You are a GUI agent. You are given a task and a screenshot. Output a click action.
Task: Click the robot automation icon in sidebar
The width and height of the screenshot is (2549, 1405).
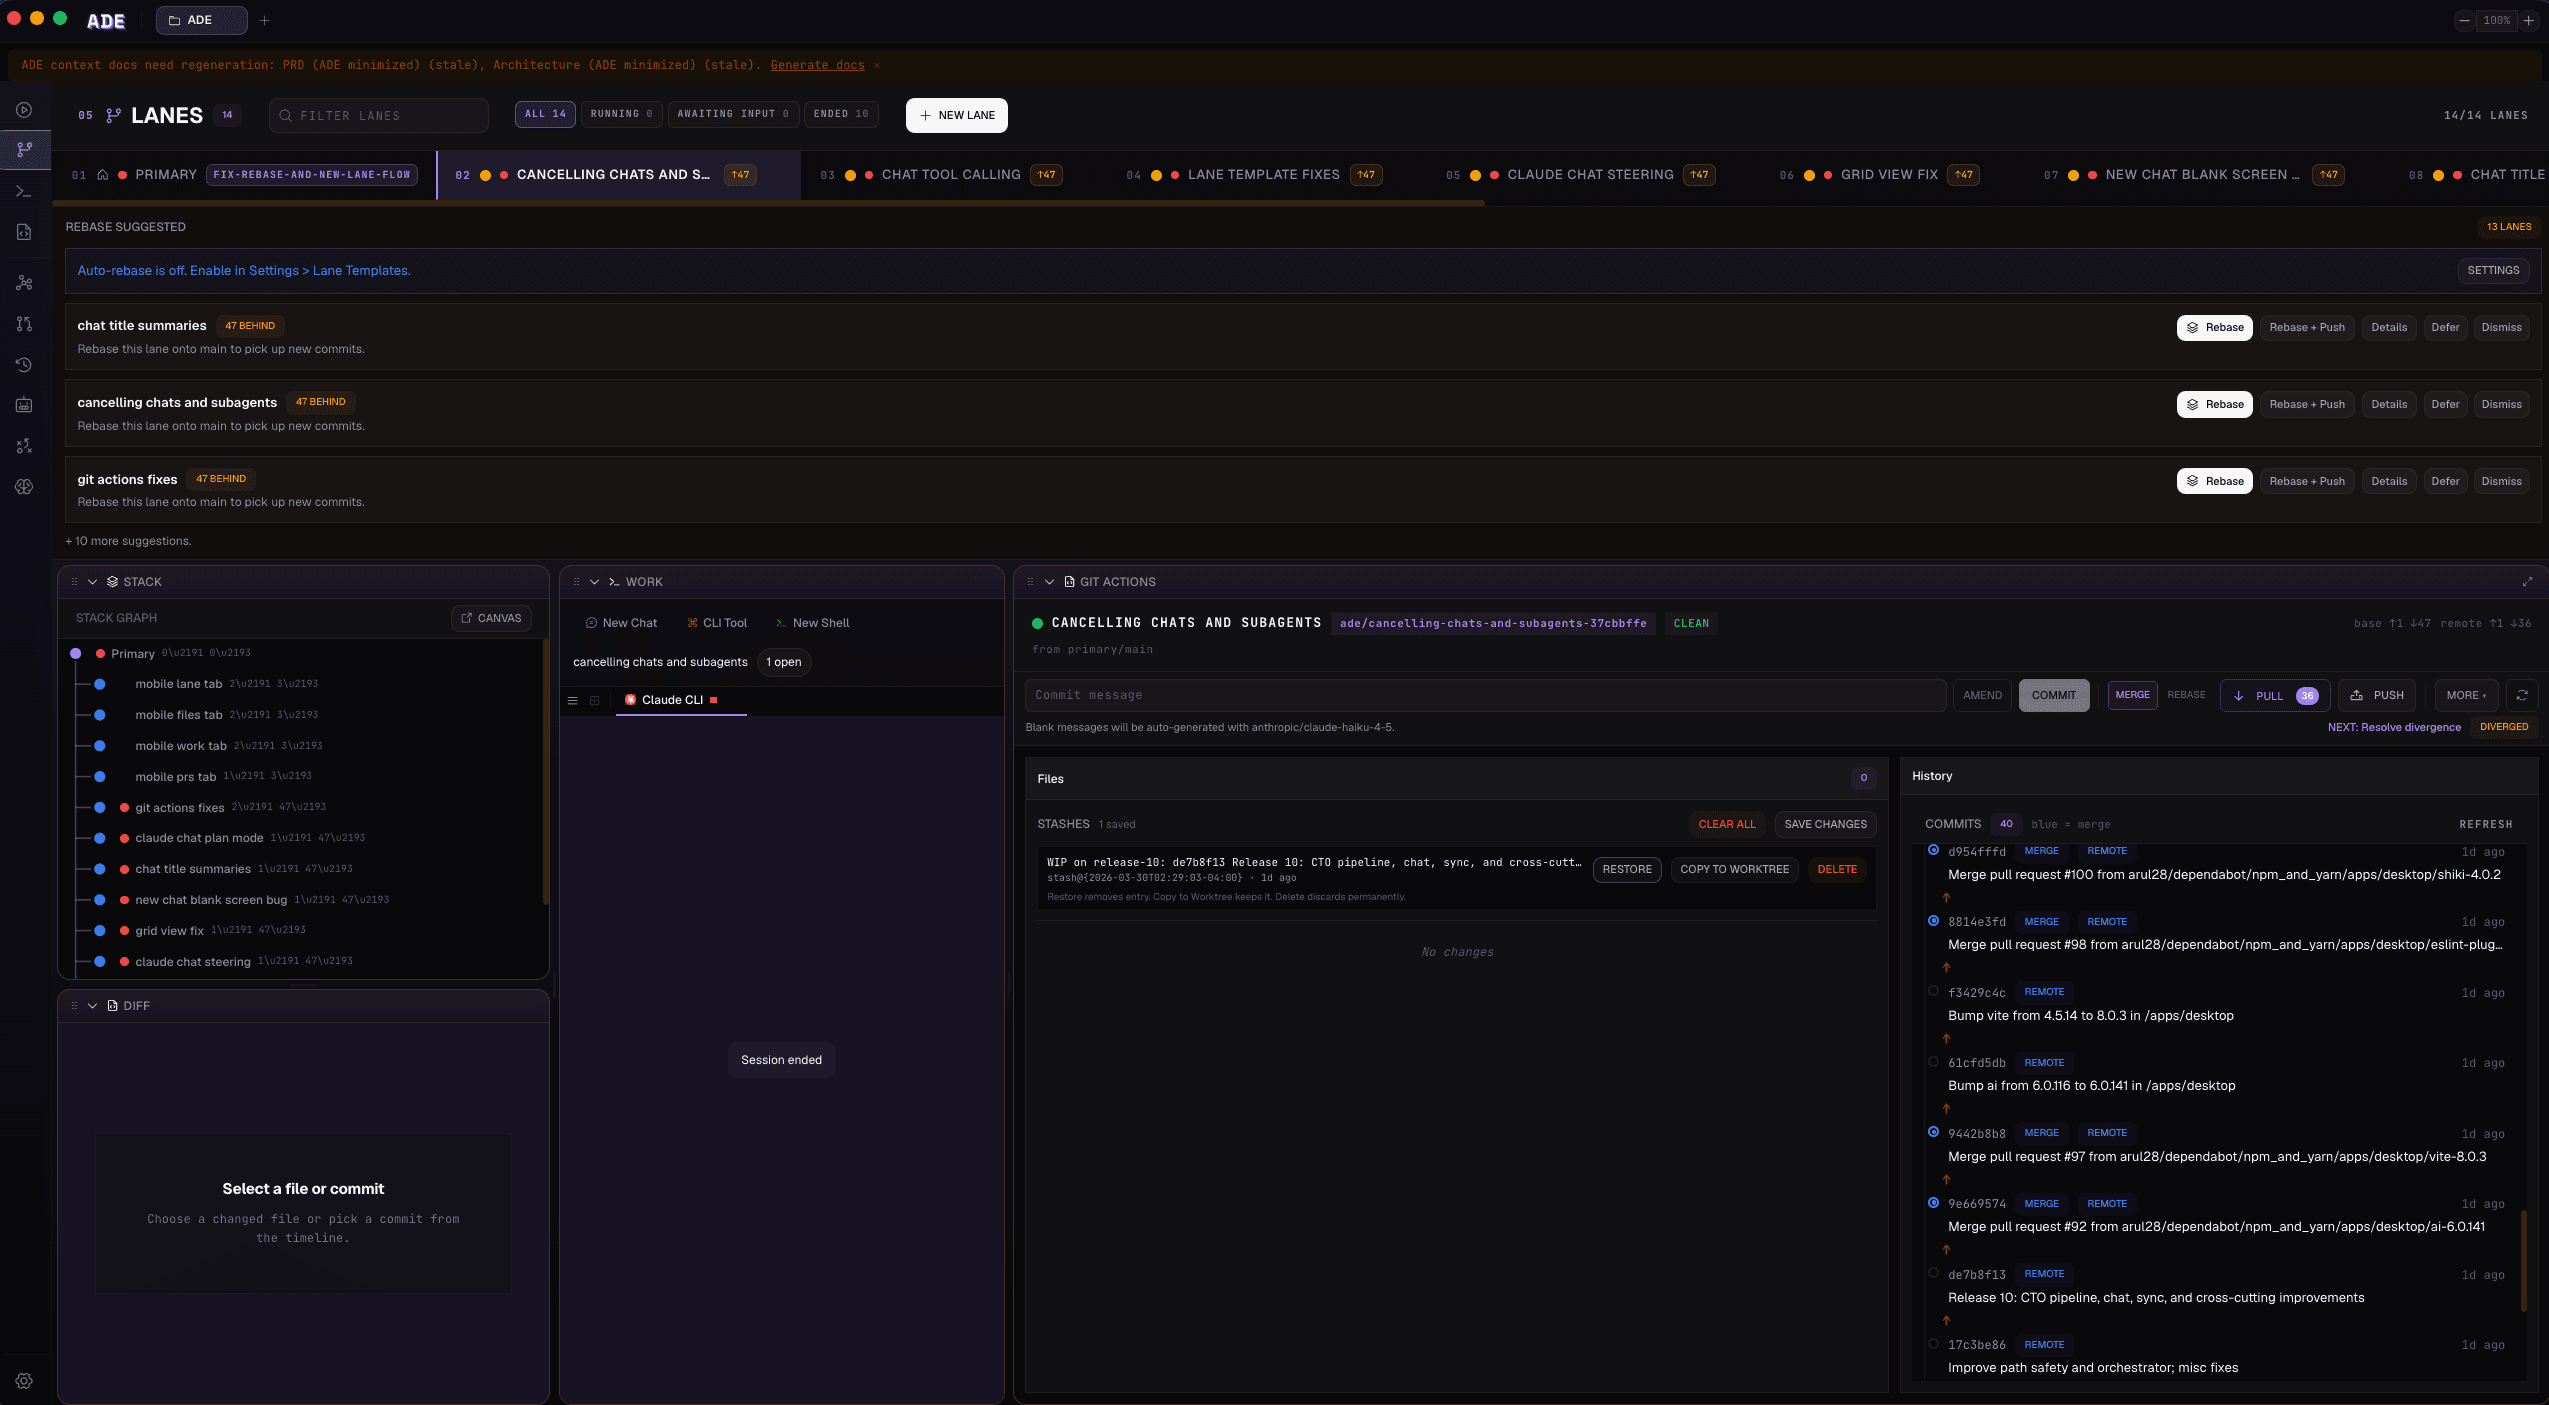point(24,405)
